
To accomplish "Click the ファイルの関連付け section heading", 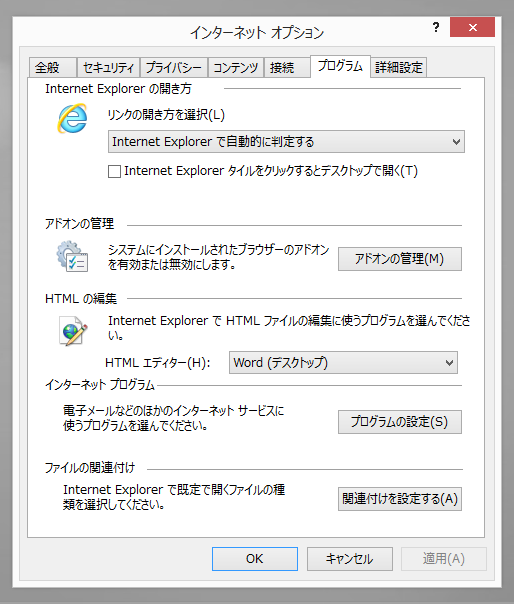I will (x=90, y=468).
